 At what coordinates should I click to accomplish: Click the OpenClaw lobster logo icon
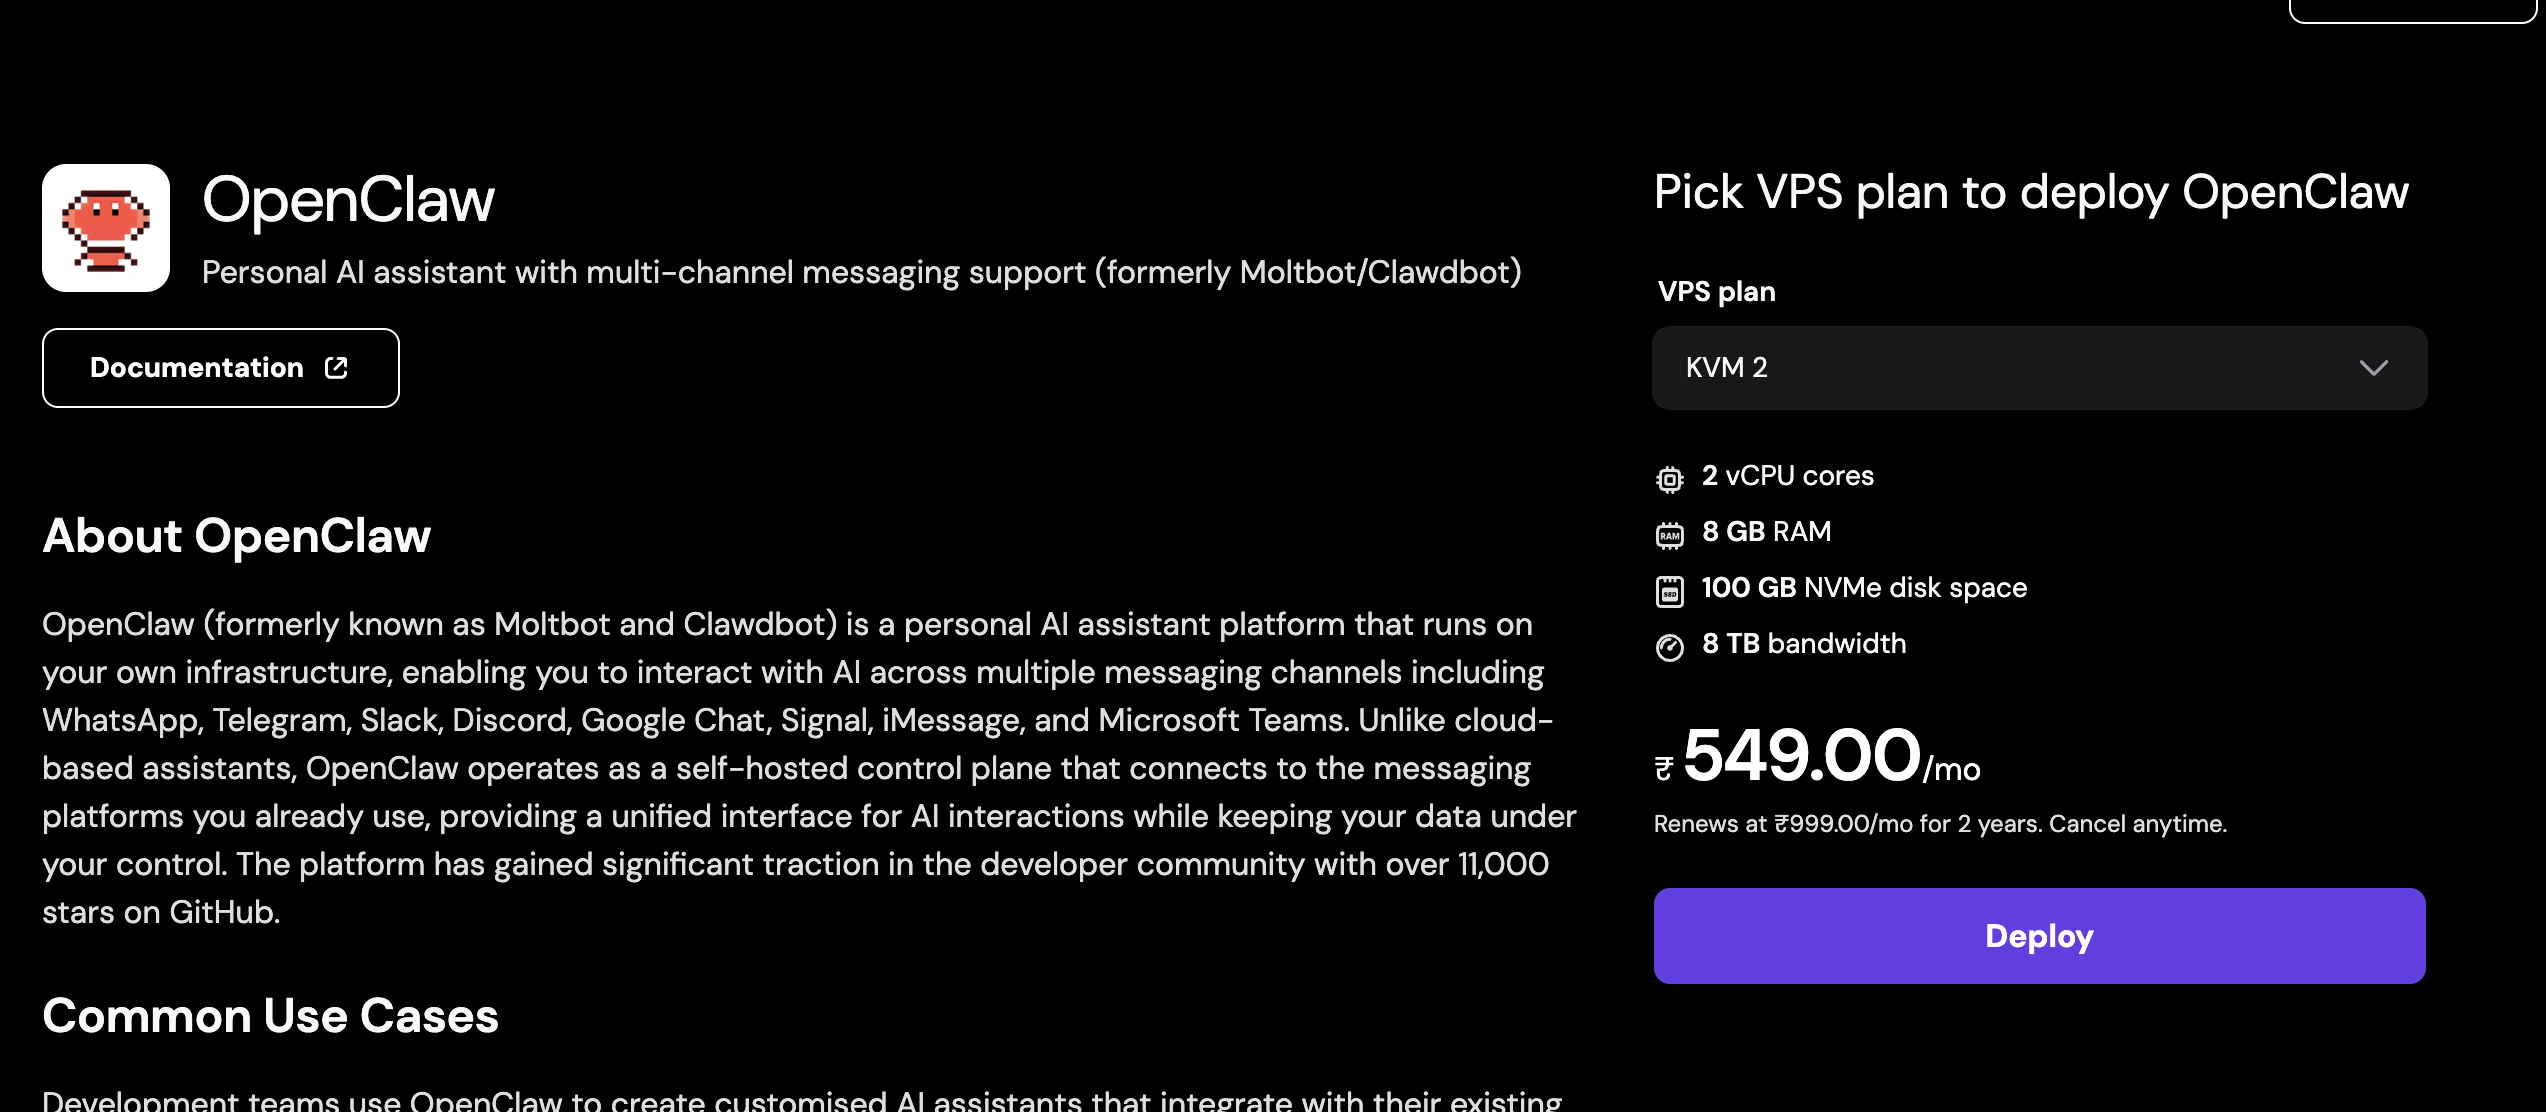[x=106, y=228]
